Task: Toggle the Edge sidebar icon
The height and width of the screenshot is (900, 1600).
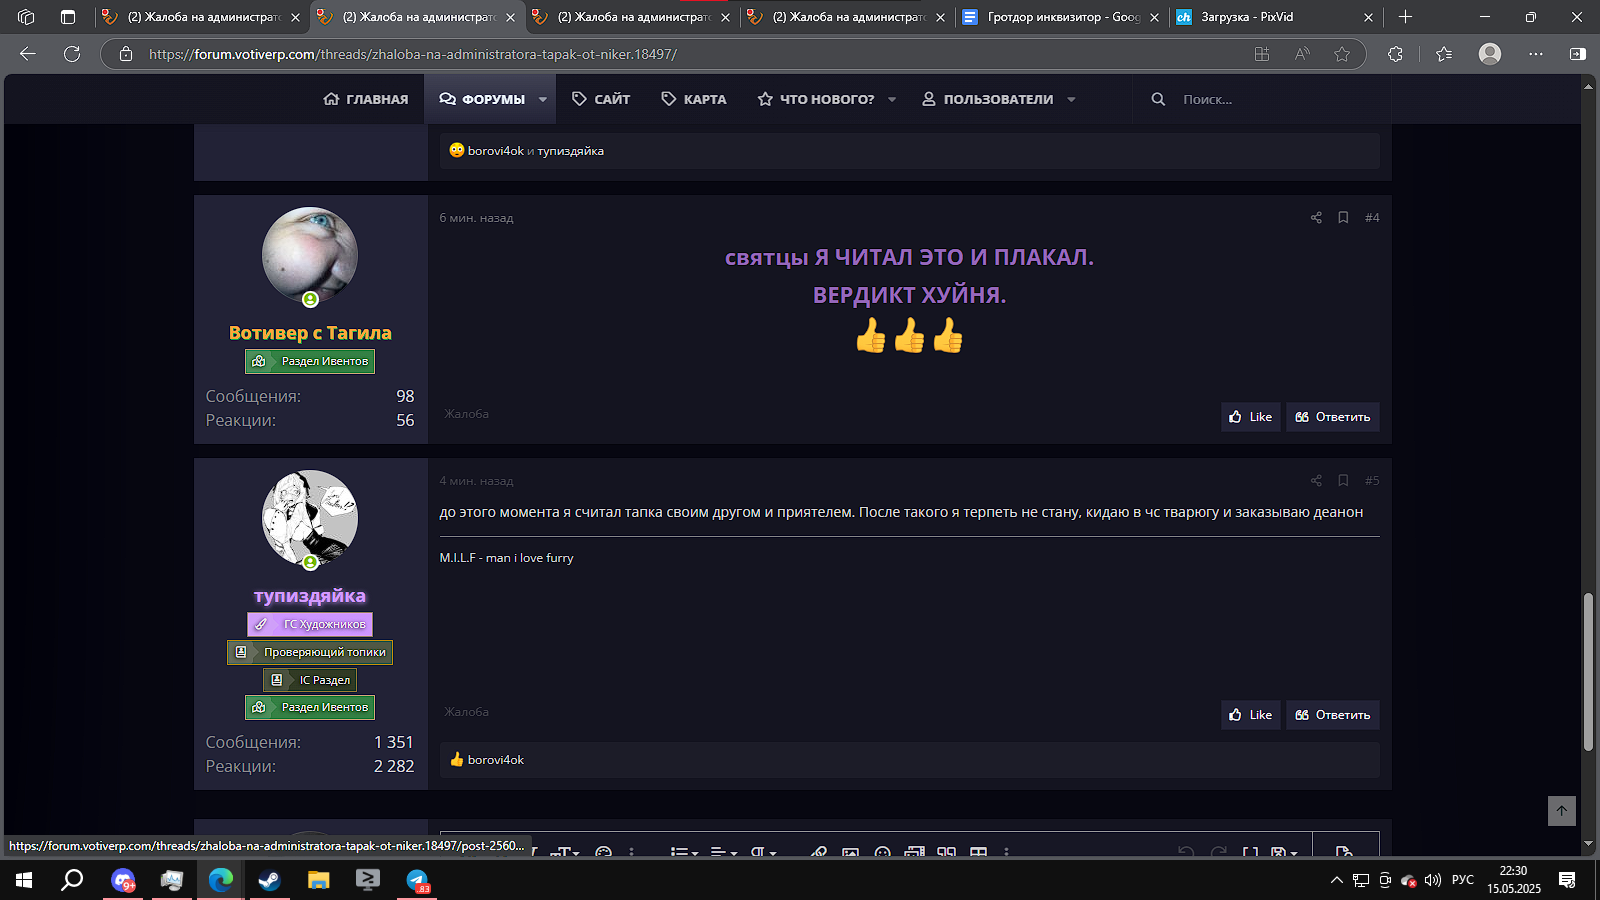Action: tap(1578, 54)
